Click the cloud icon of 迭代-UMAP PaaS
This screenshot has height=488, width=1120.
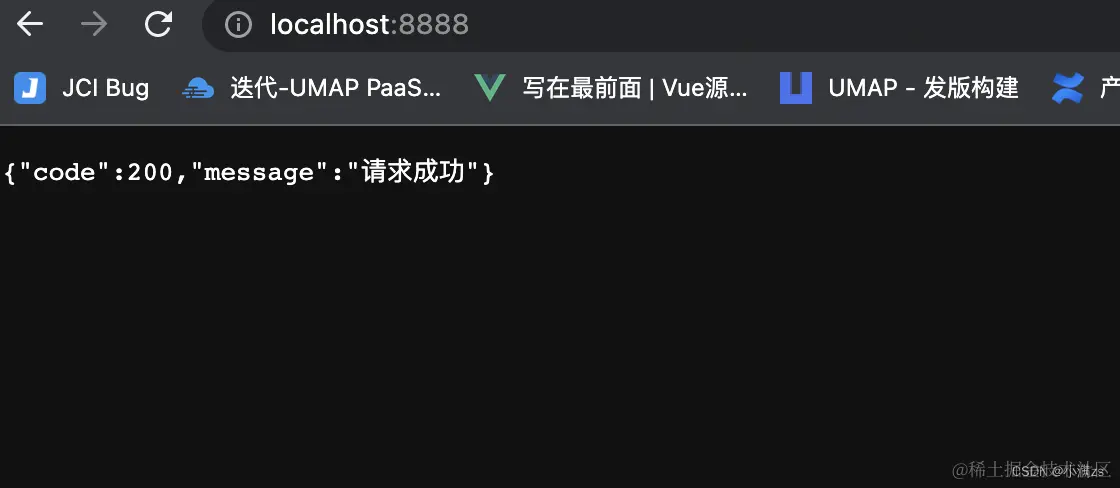(x=198, y=88)
